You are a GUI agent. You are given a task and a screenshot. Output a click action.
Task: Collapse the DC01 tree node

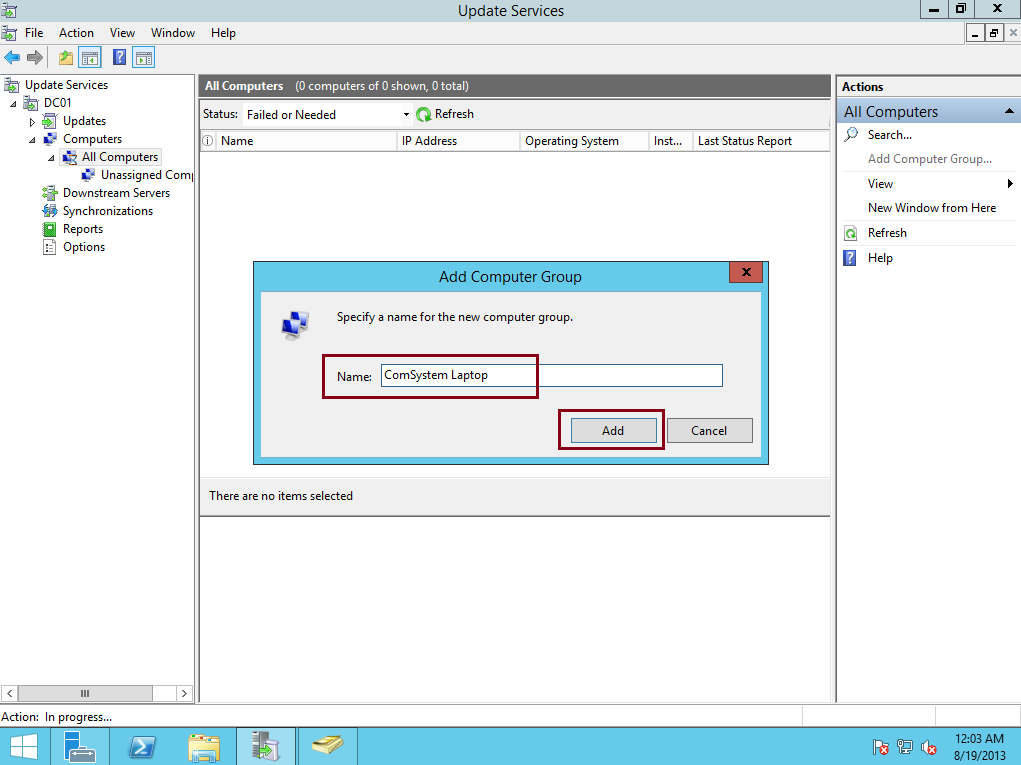[x=12, y=102]
